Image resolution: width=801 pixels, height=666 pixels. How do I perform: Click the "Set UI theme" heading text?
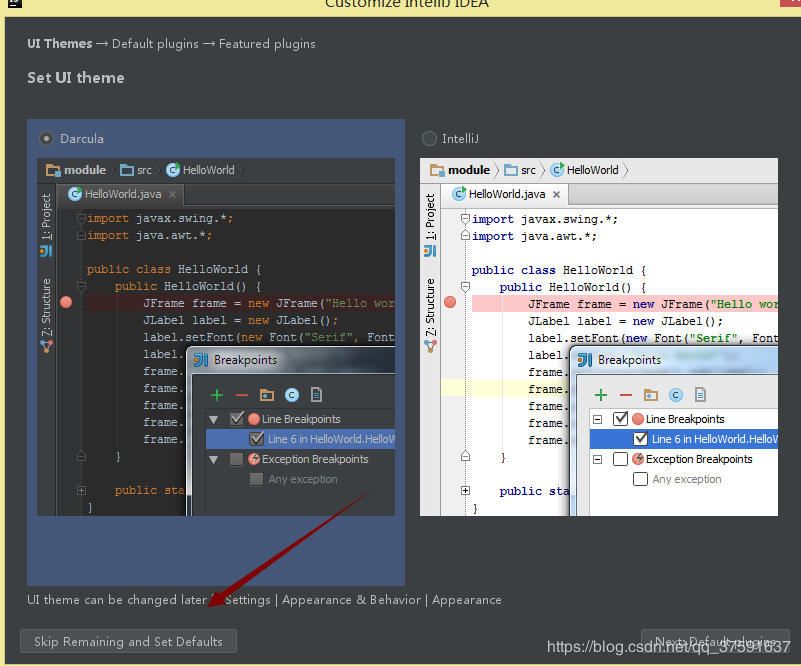point(76,78)
